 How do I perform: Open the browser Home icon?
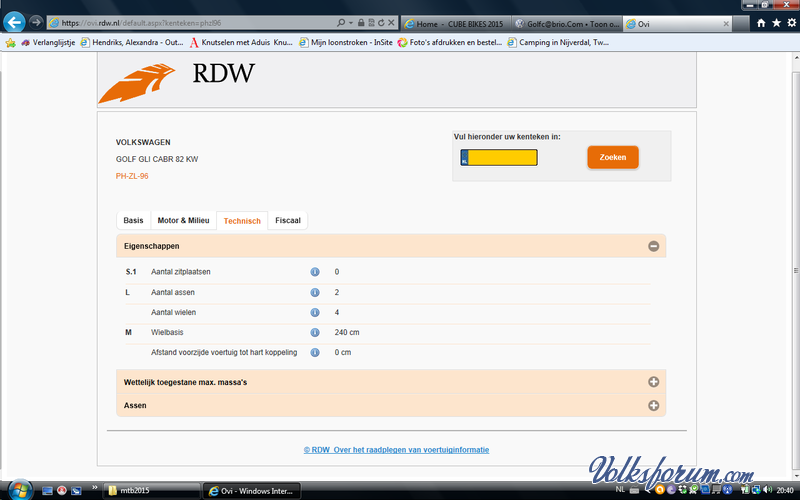[x=761, y=23]
